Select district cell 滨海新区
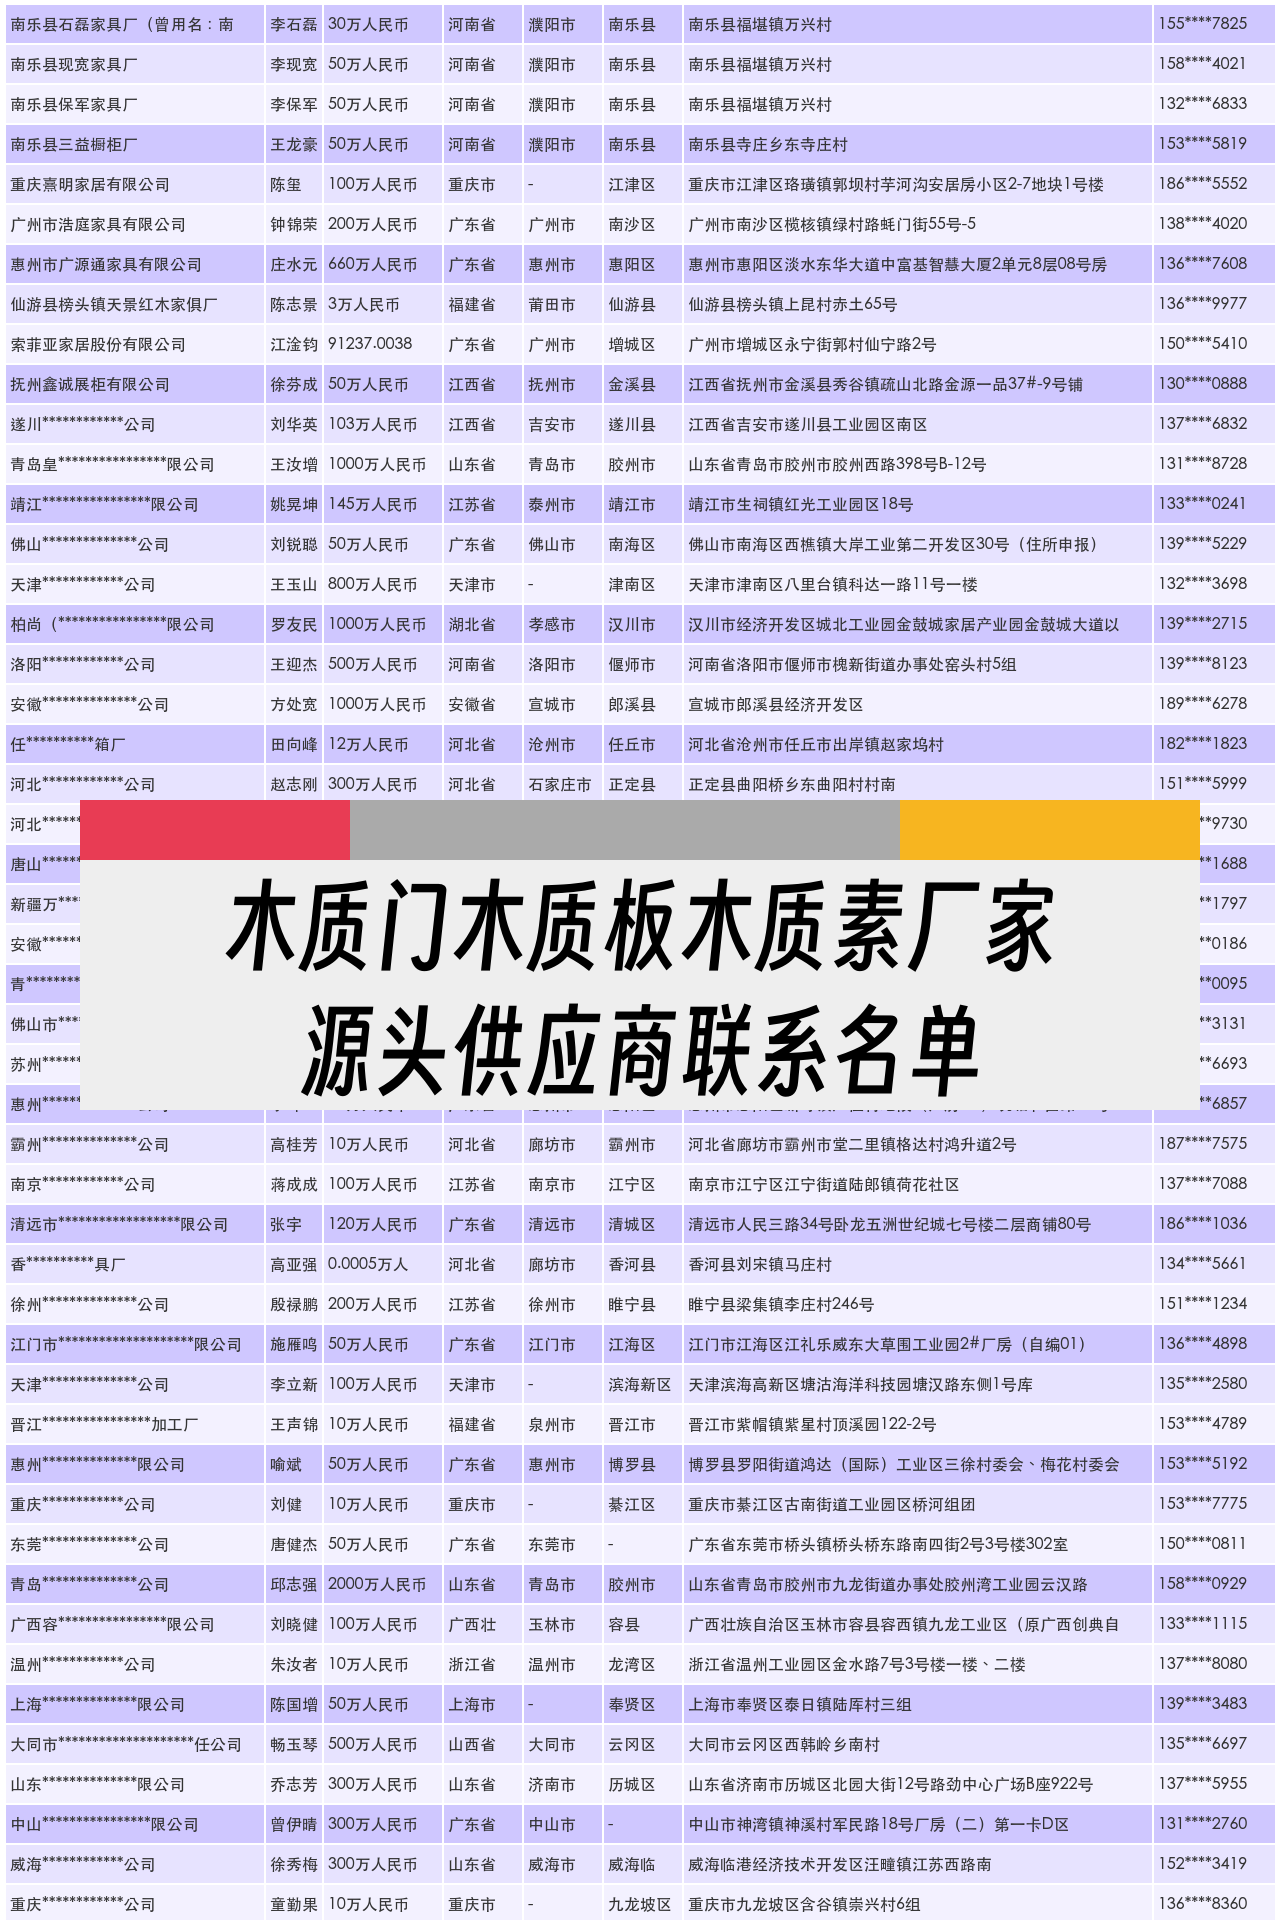Viewport: 1280px width, 1920px height. pyautogui.click(x=640, y=1384)
